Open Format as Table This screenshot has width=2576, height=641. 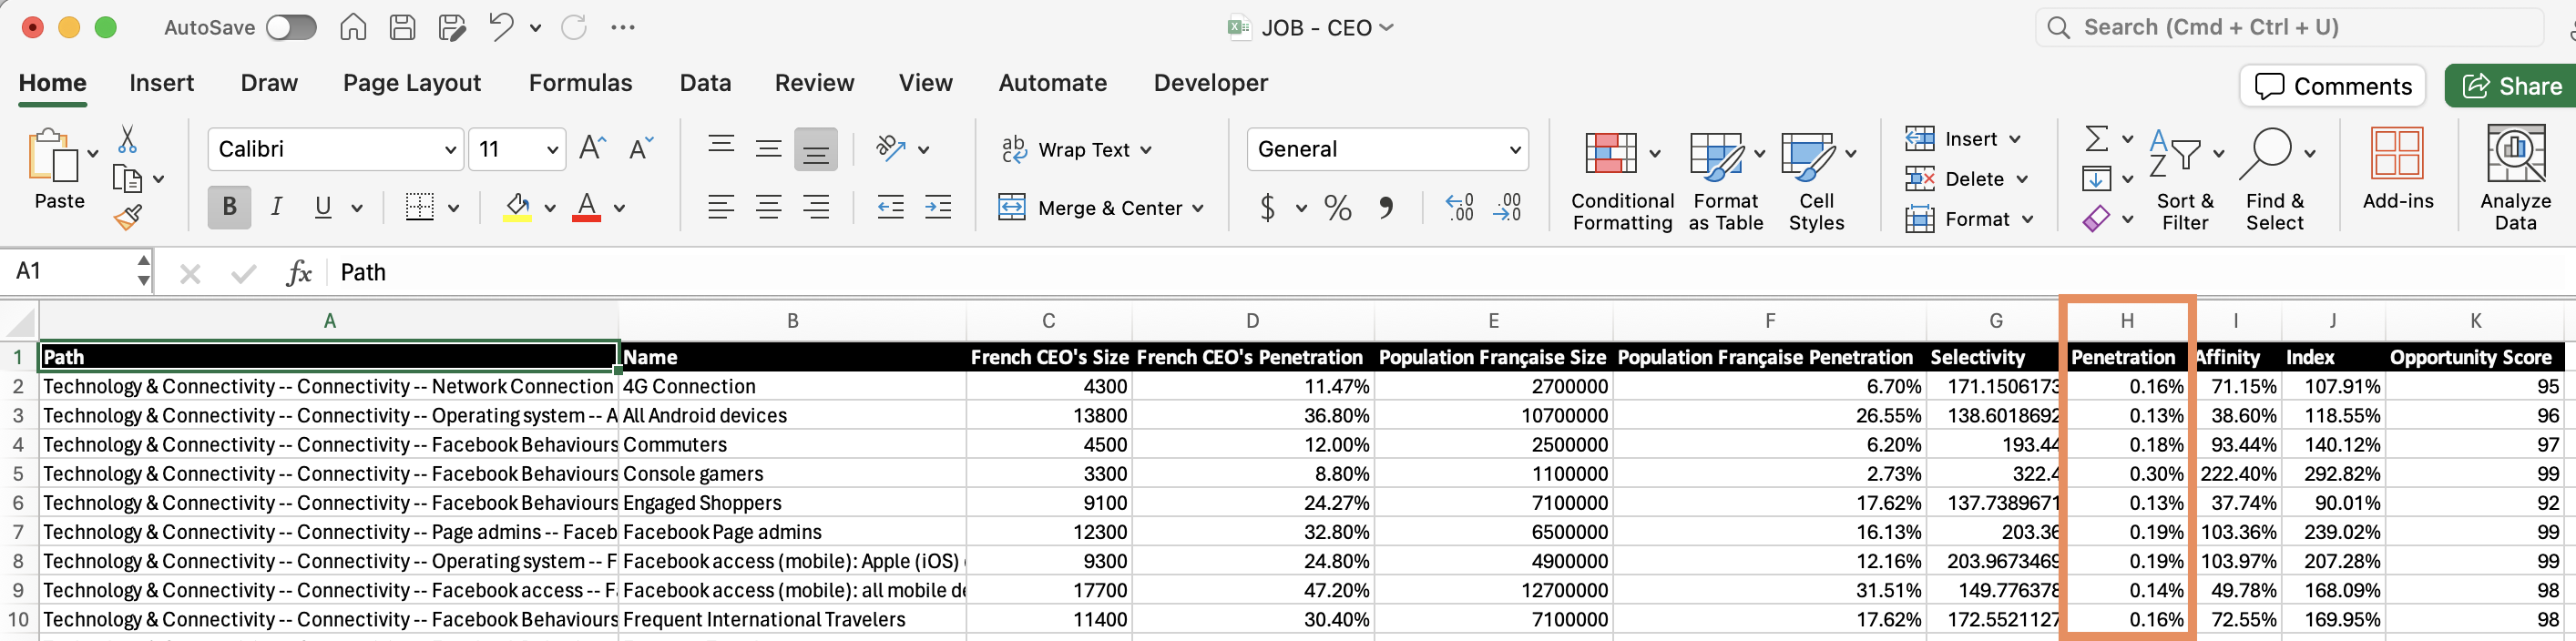coord(1726,180)
